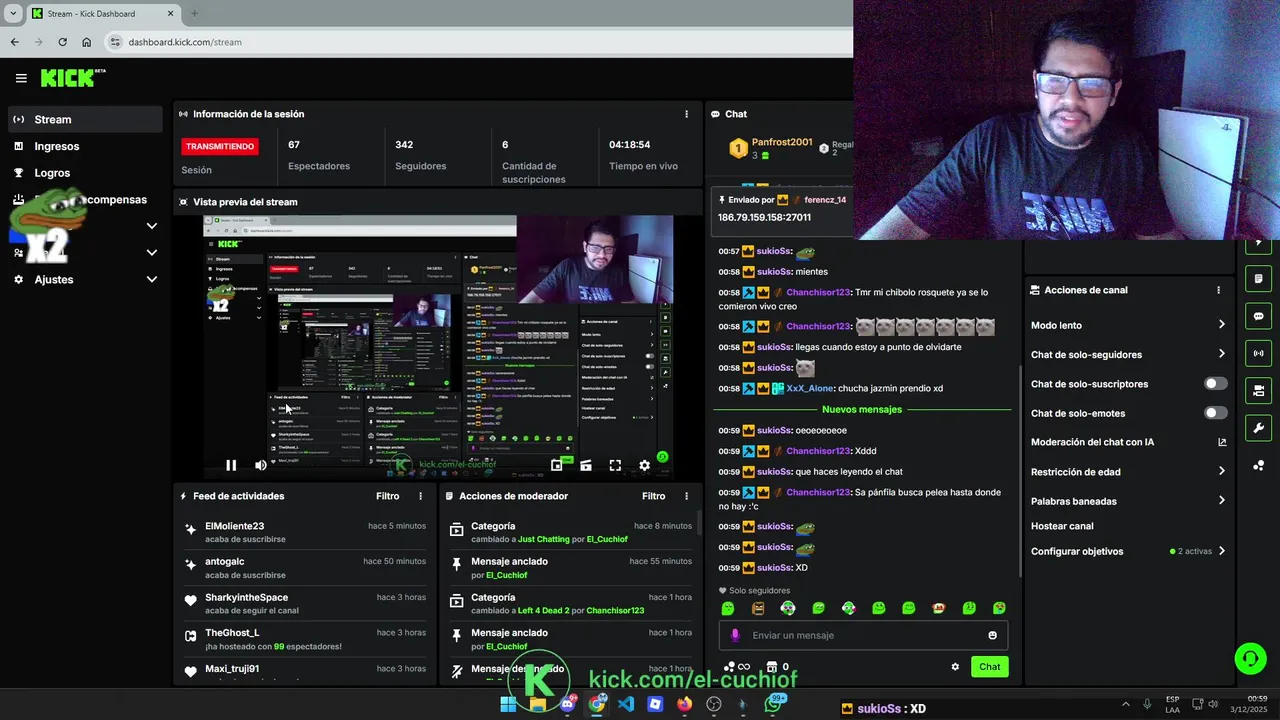Viewport: 1280px width, 720px height.
Task: Open XxX_Alone username in chat
Action: [x=810, y=388]
